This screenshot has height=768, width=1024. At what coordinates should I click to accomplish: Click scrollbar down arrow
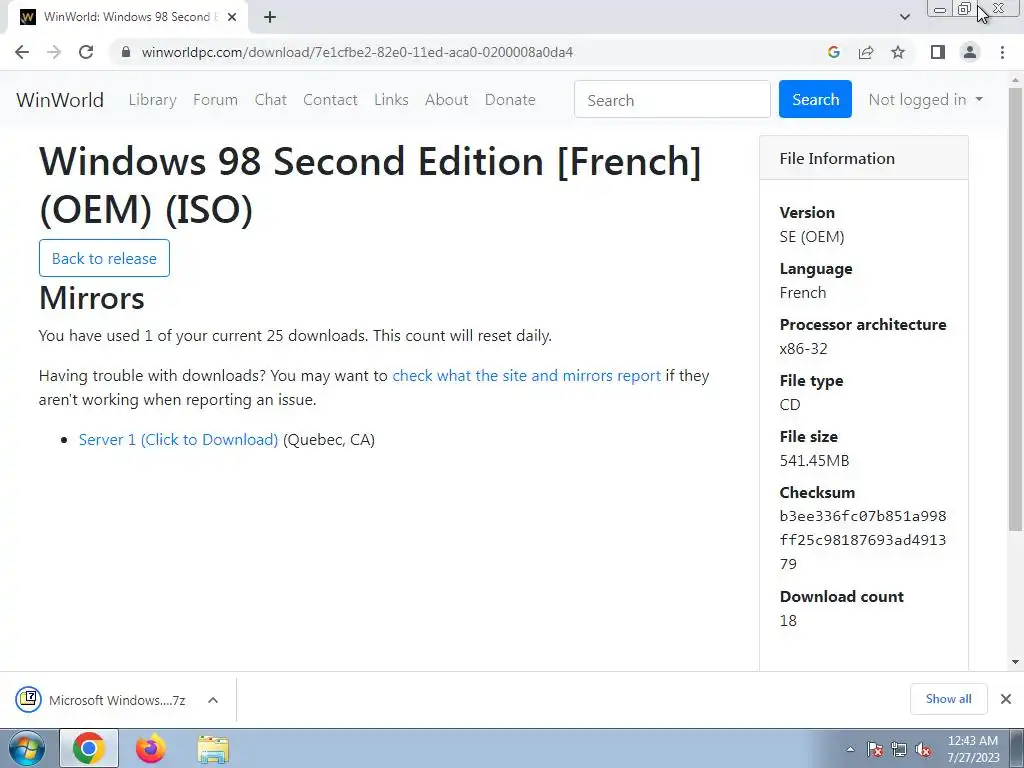tap(1015, 662)
